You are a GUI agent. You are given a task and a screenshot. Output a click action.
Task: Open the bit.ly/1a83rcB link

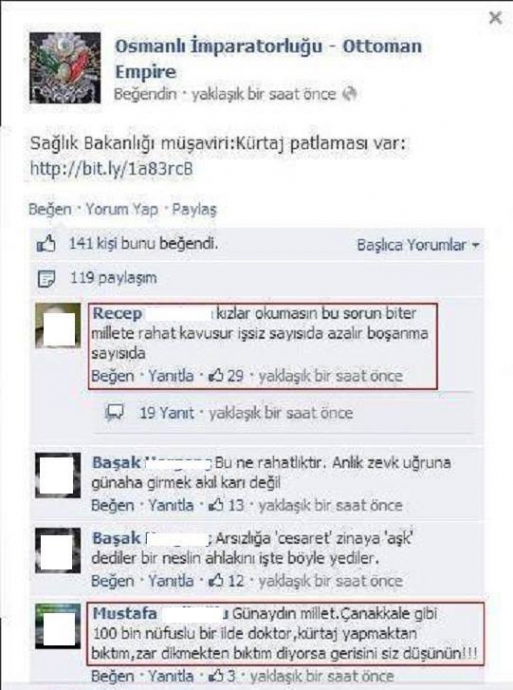click(x=111, y=169)
